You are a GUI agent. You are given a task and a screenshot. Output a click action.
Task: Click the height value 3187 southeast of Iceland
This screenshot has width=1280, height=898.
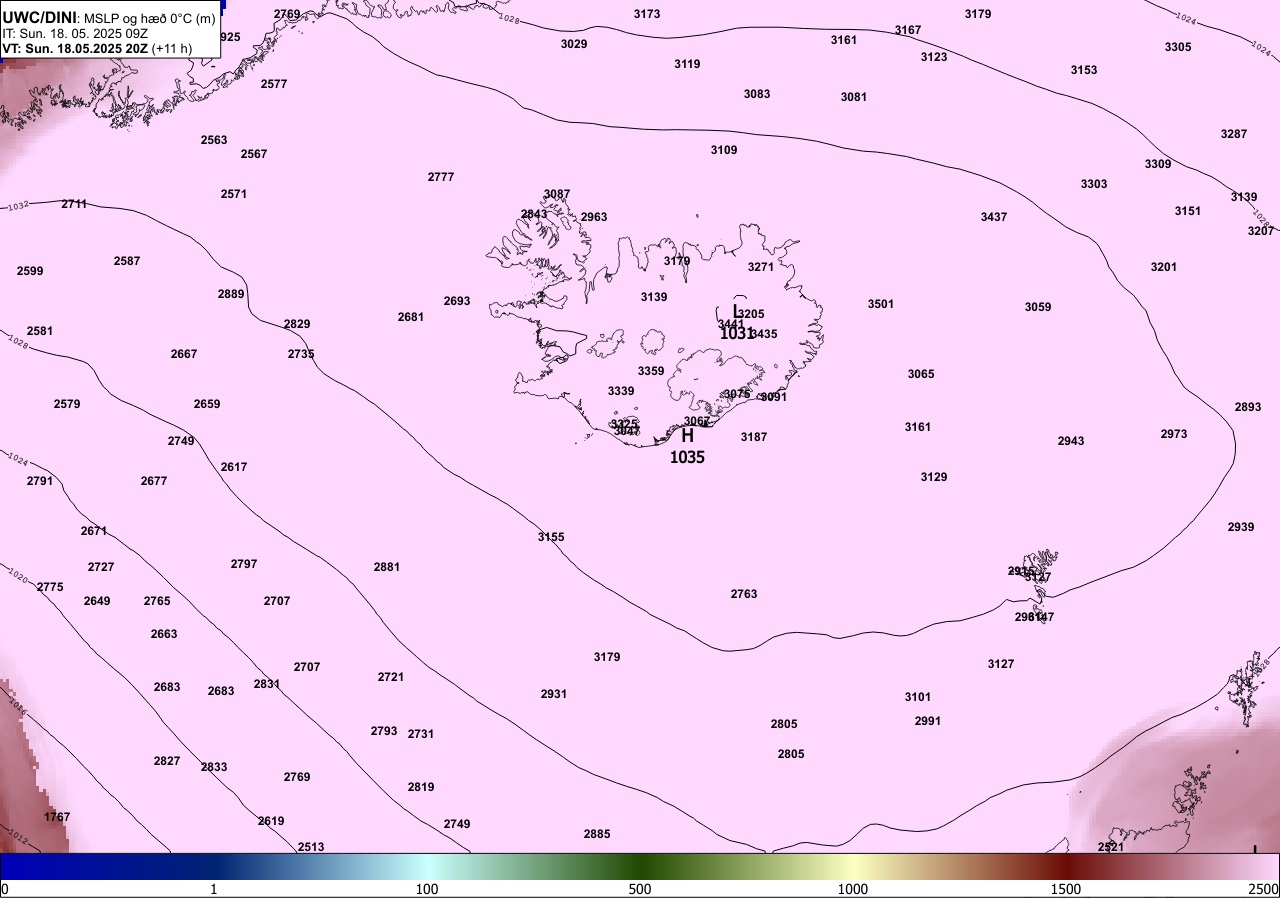pos(754,437)
